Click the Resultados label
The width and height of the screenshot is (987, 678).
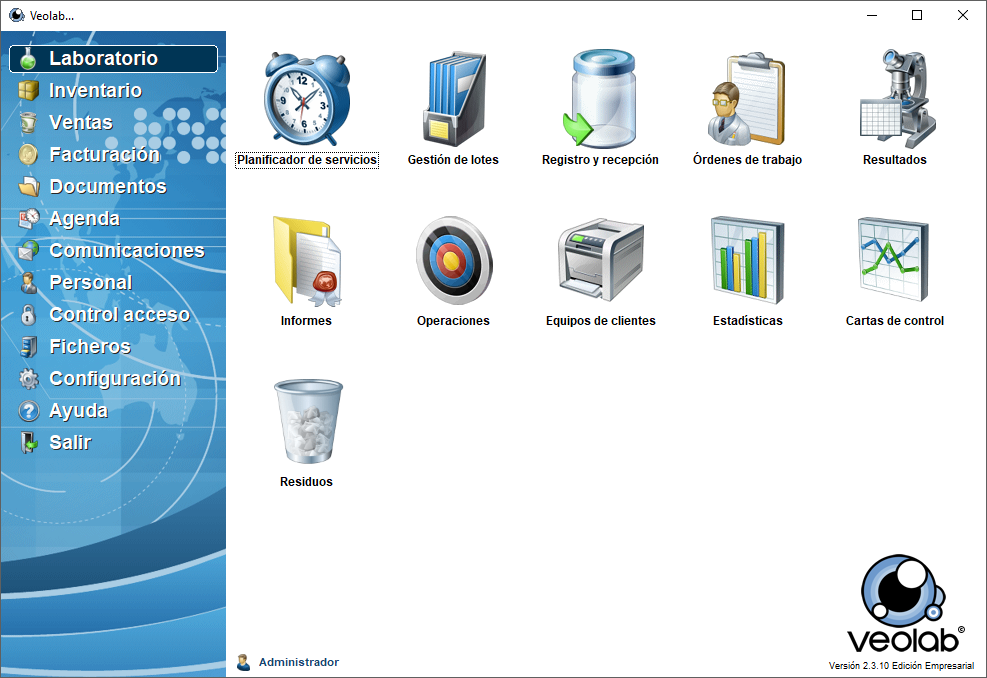894,160
